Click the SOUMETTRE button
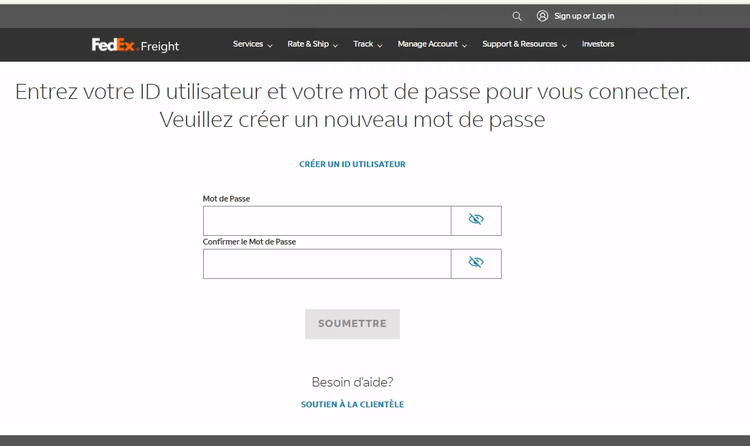The width and height of the screenshot is (750, 446). pos(353,324)
